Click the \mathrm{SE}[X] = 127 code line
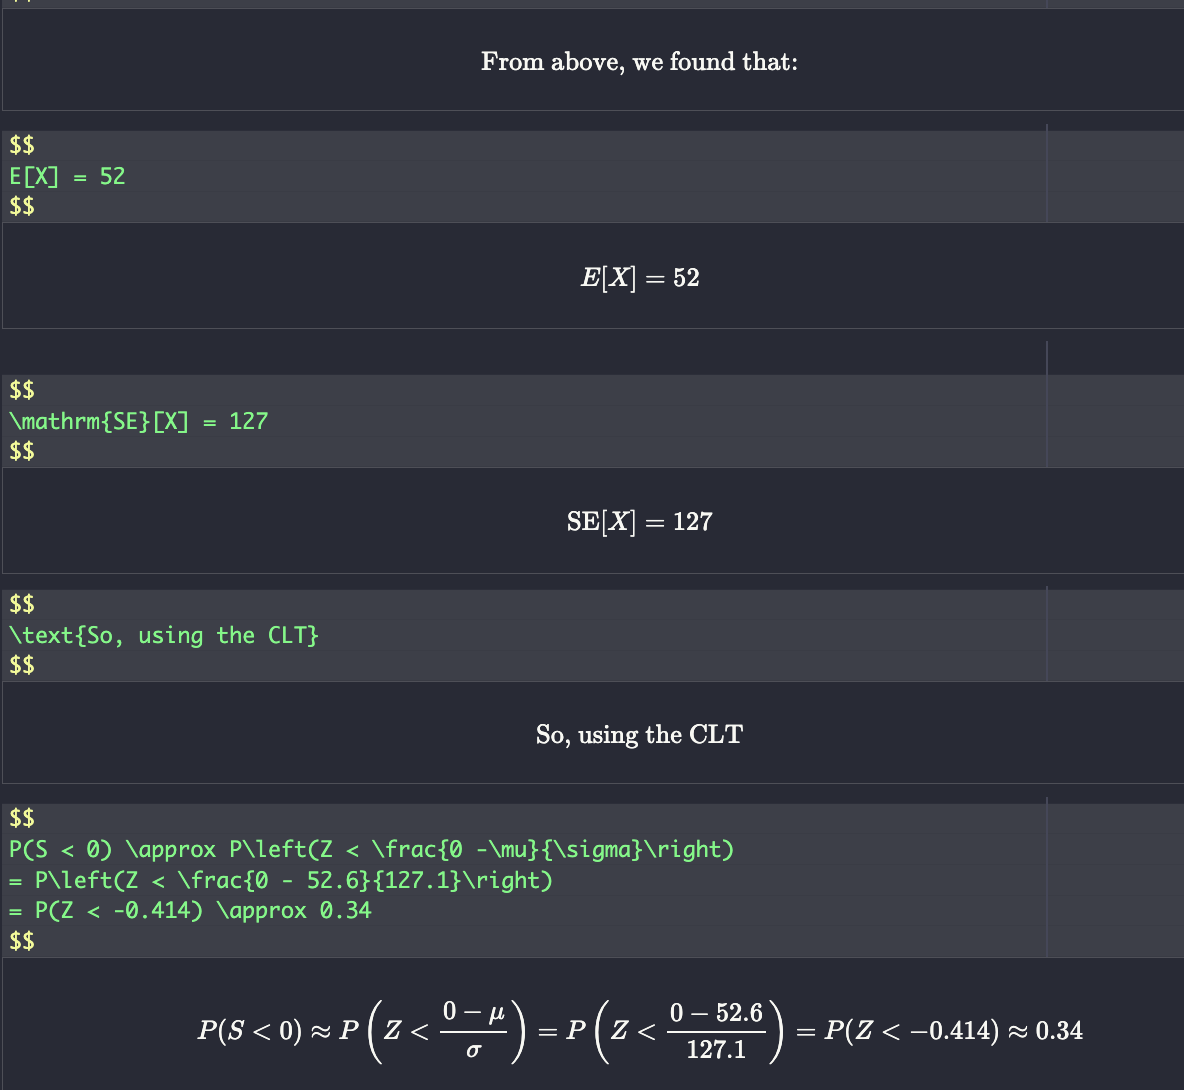Viewport: 1184px width, 1090px height. pos(138,421)
